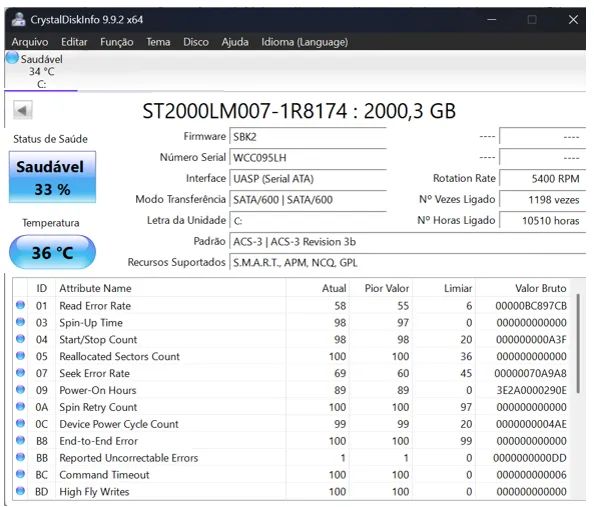Click the Saudável 33 % health status button
Screen dimensions: 594x507
[x=52, y=177]
